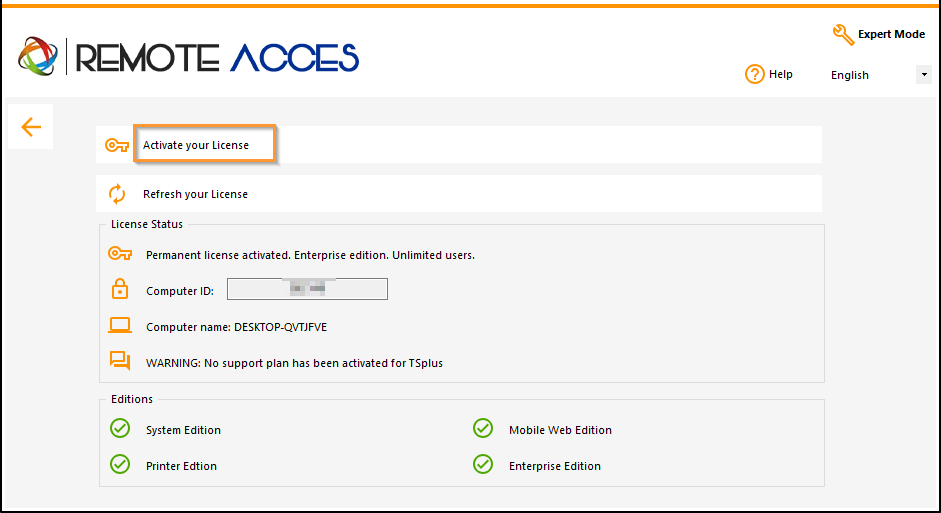Switch to Expert Mode
This screenshot has height=513, width=941.
click(891, 35)
